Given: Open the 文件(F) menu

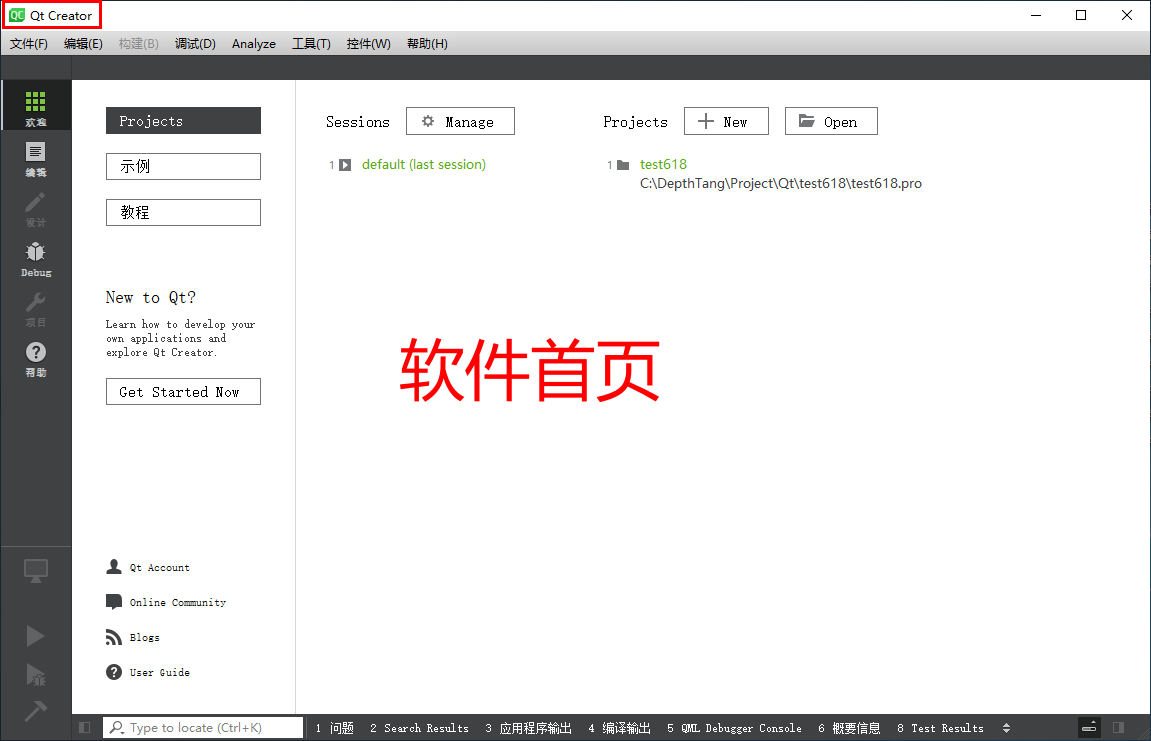Looking at the screenshot, I should [x=29, y=43].
